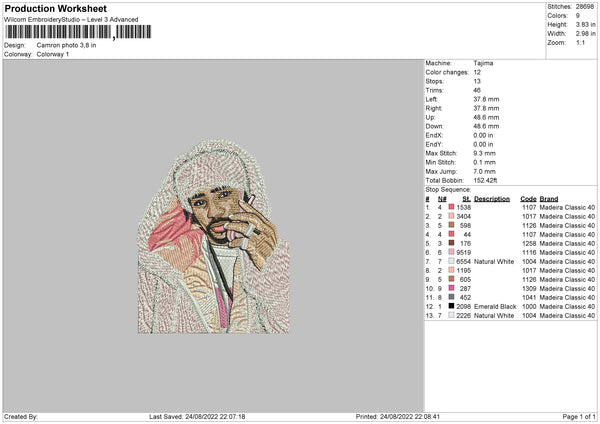This screenshot has width=600, height=424.
Task: Select the Min Stitch value '0.1 mm'
Action: click(484, 162)
